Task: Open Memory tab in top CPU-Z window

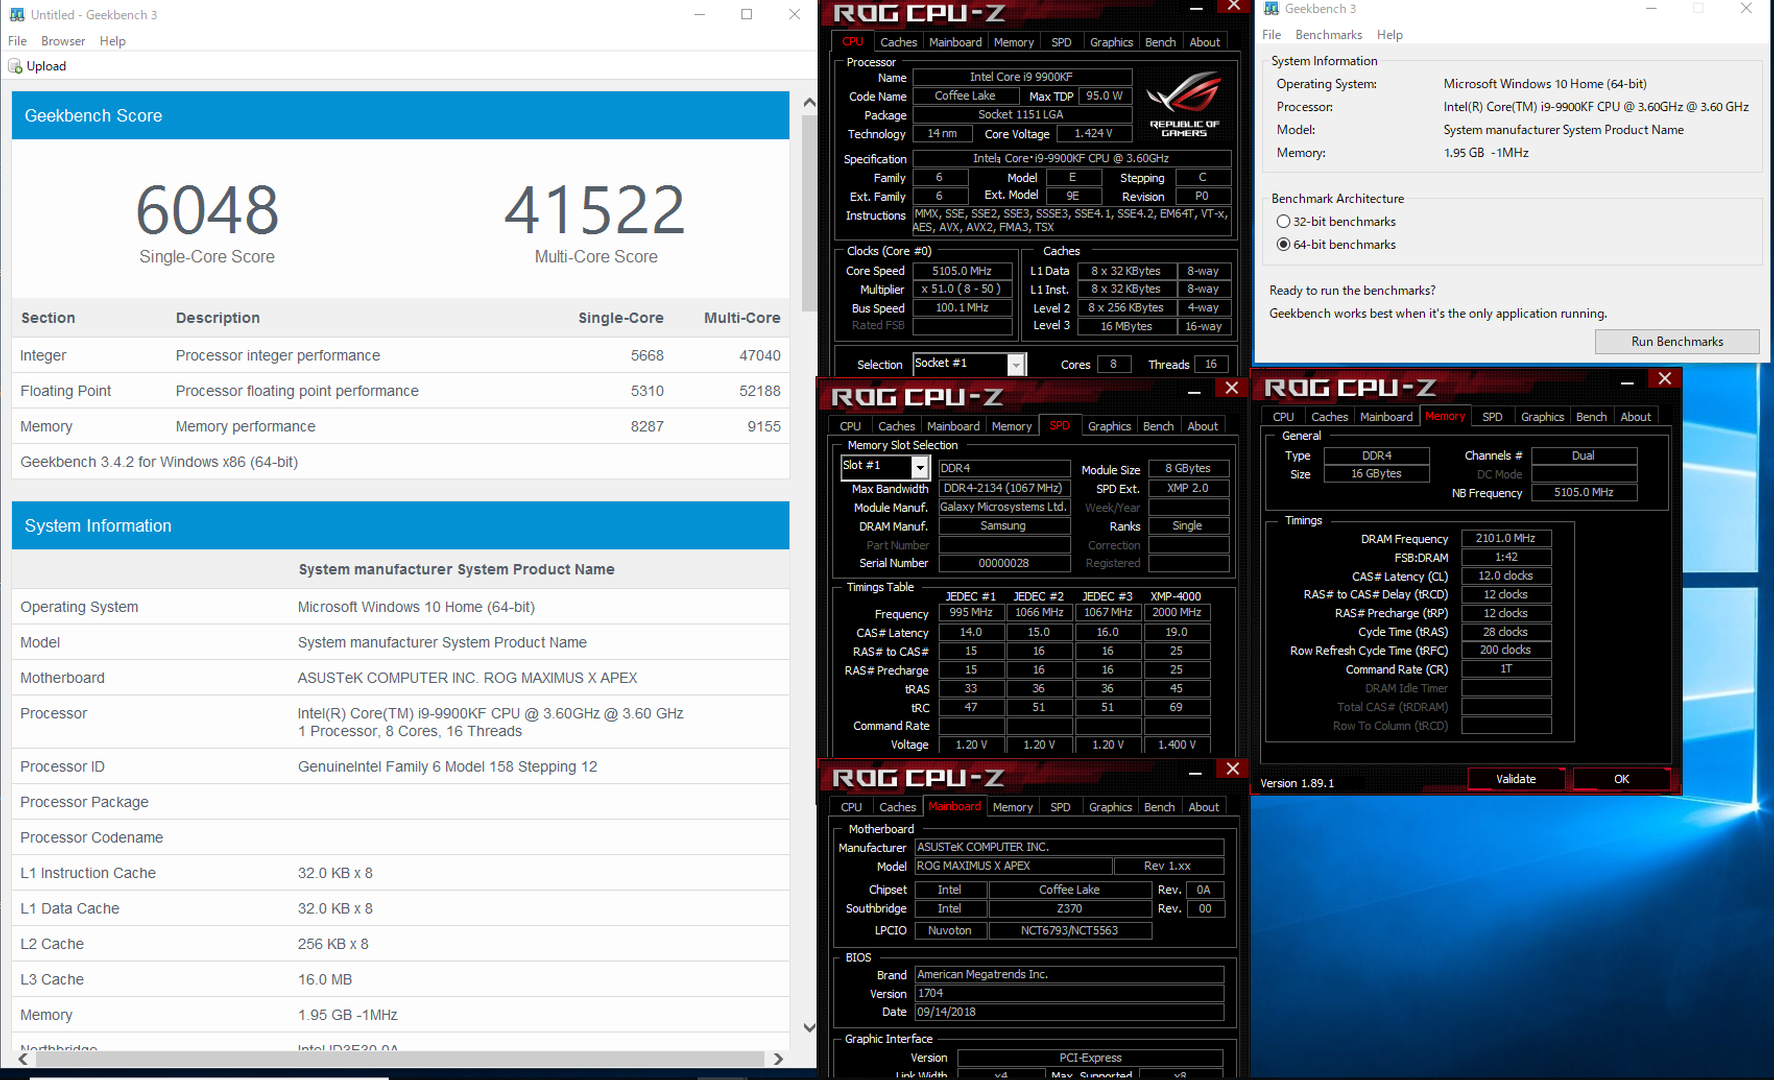Action: (1014, 42)
